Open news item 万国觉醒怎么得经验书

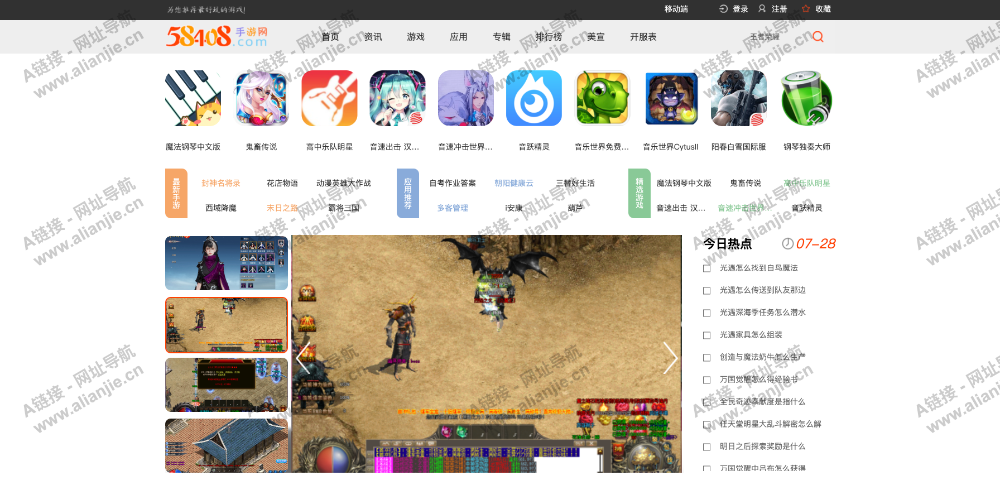coord(758,380)
